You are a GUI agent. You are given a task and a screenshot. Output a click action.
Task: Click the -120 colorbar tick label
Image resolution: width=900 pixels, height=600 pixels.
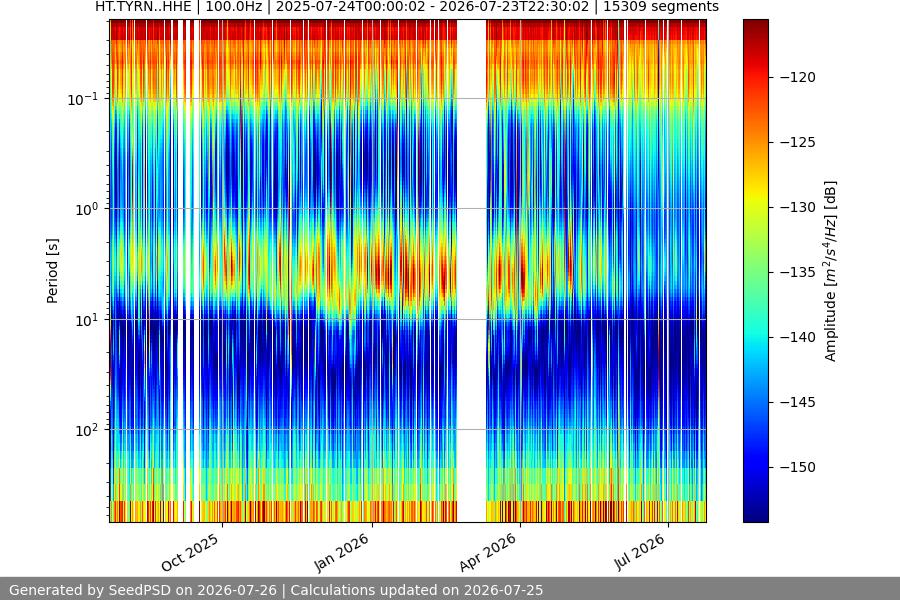[x=798, y=77]
